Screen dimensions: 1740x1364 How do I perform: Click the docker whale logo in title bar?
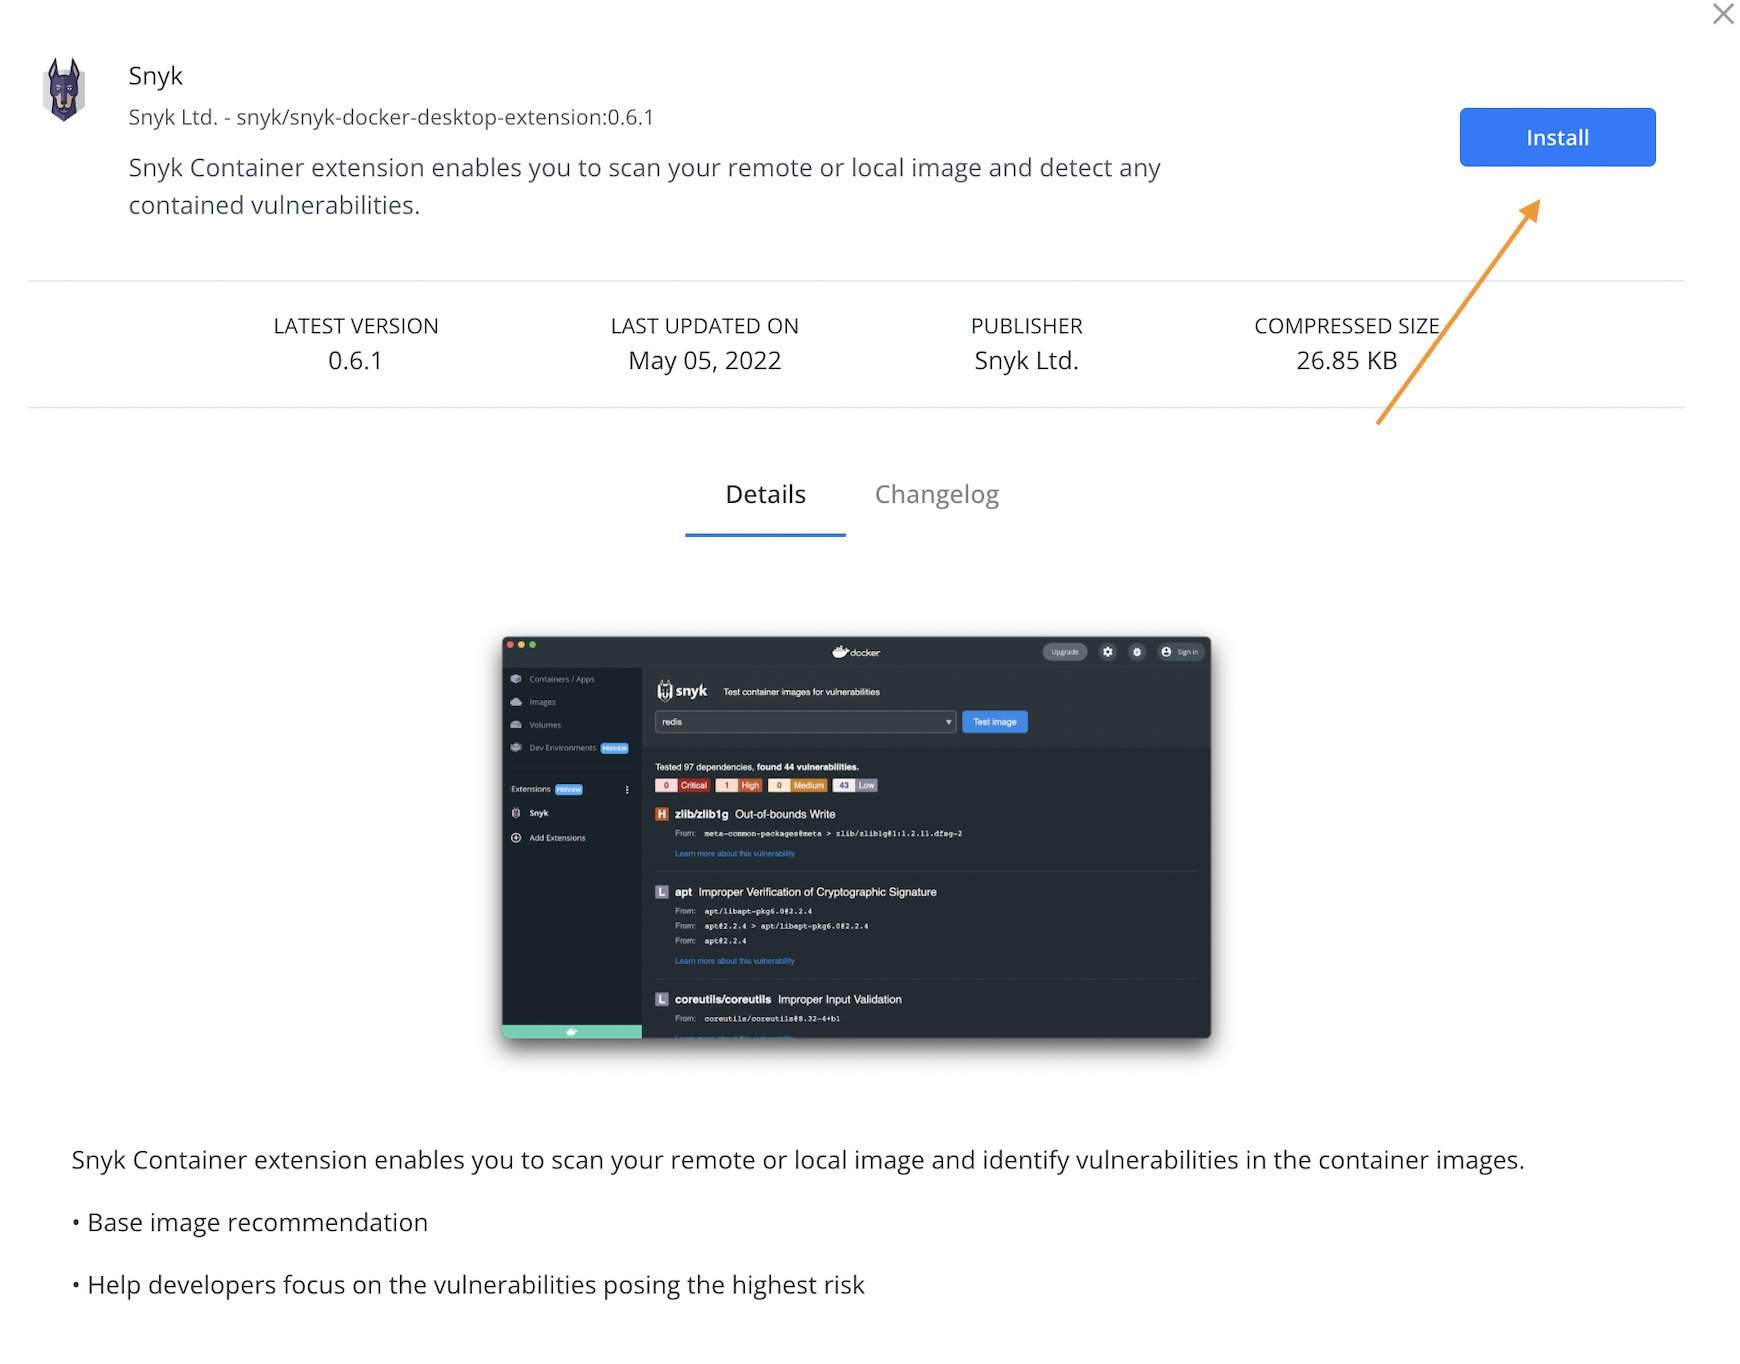click(x=841, y=652)
